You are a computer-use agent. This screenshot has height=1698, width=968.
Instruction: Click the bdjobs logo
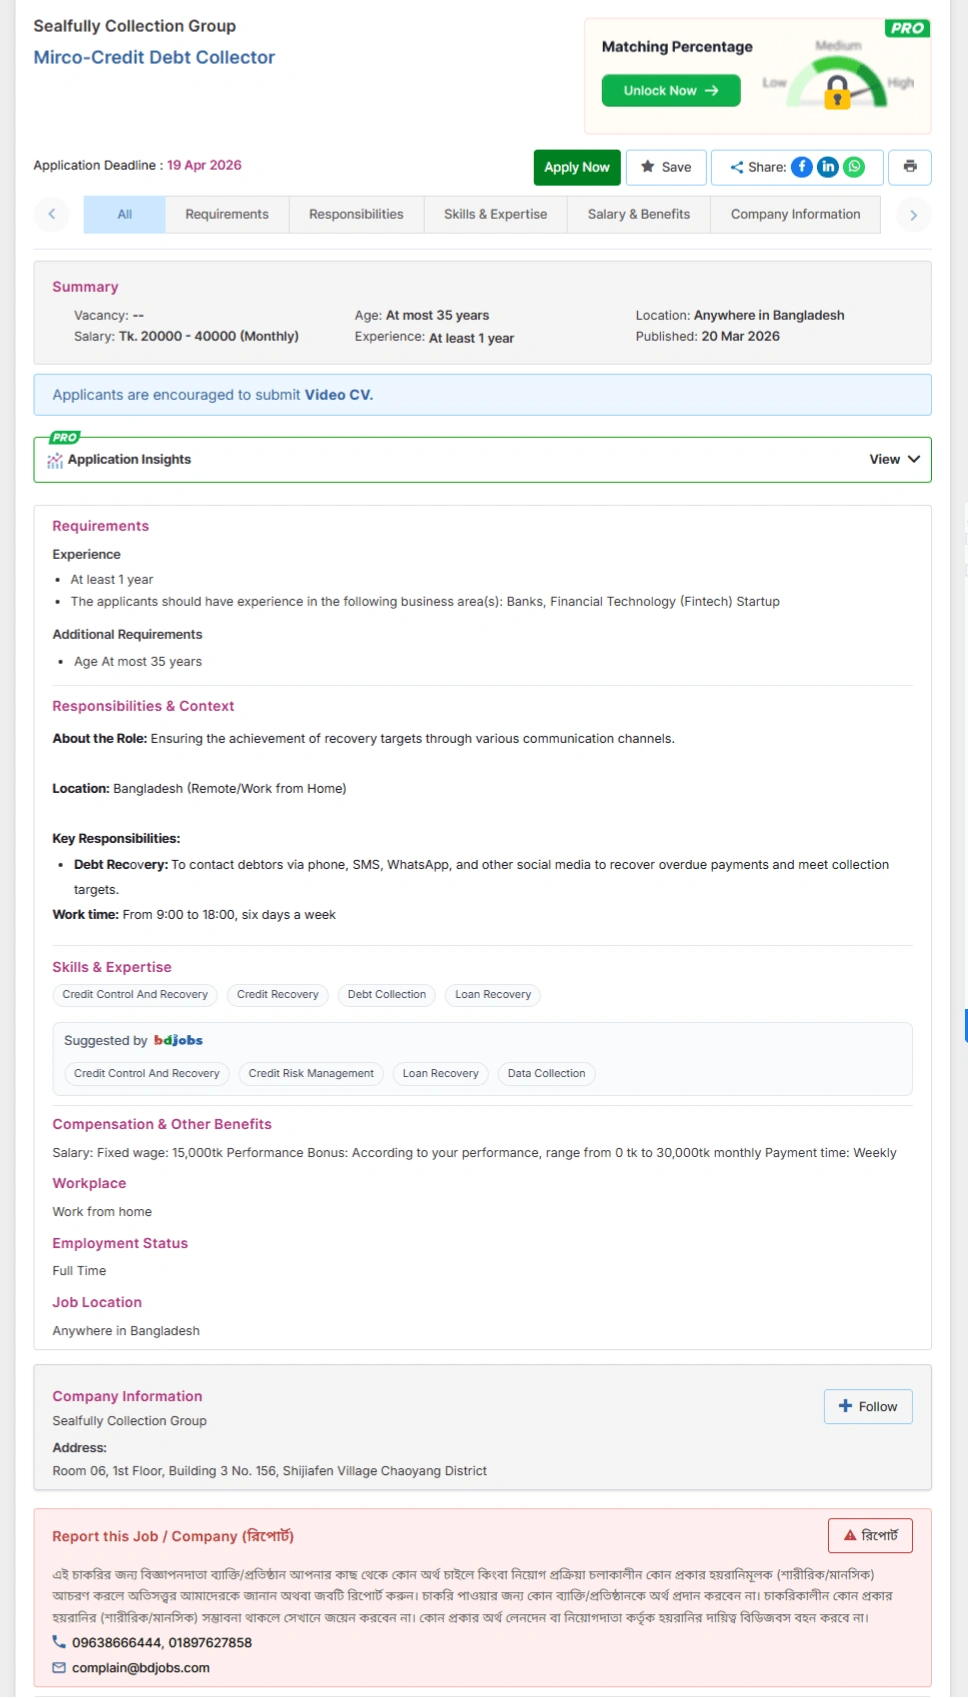coord(178,1041)
